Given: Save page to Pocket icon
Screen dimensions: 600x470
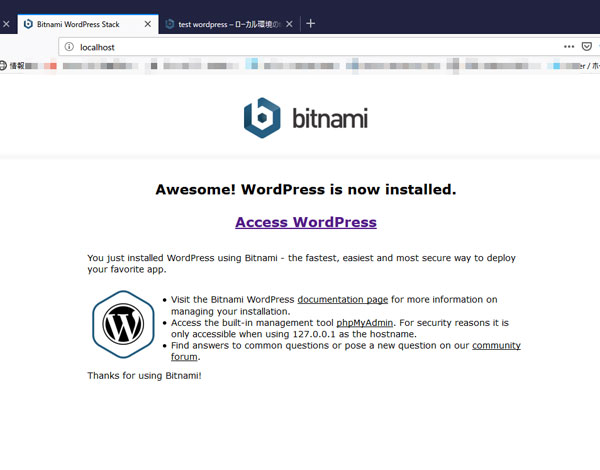Looking at the screenshot, I should pyautogui.click(x=587, y=47).
